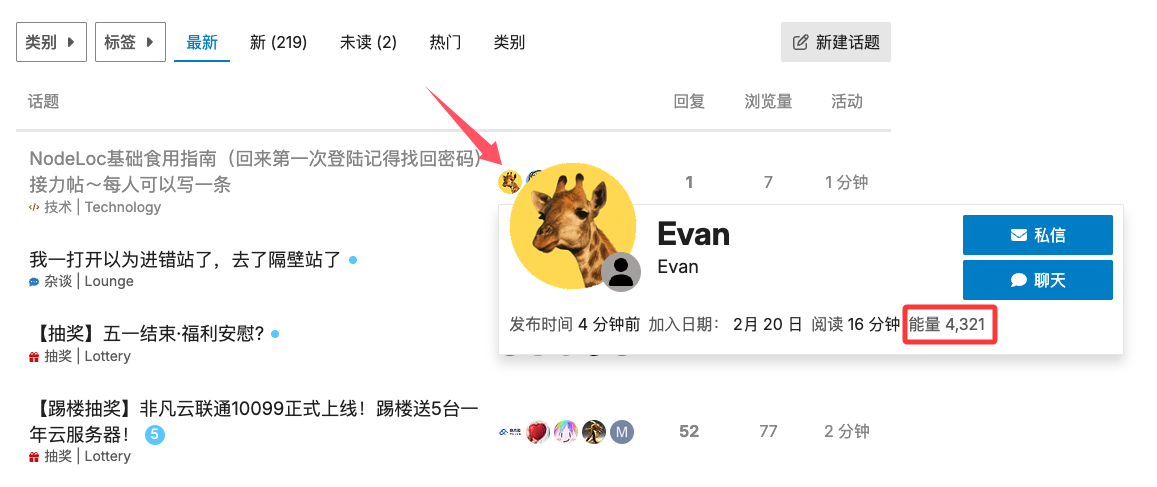This screenshot has height=487, width=1157.
Task: Click the red heart poster avatar
Action: [539, 432]
